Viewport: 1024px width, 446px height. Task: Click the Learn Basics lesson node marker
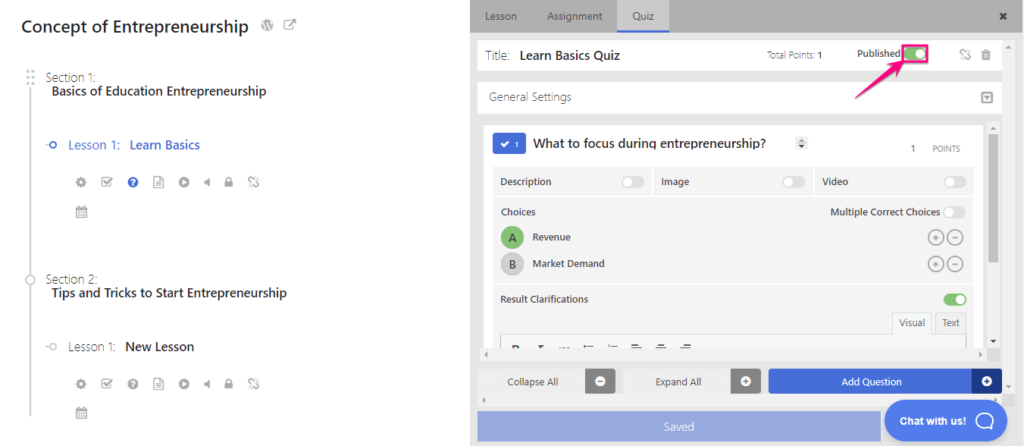point(52,145)
